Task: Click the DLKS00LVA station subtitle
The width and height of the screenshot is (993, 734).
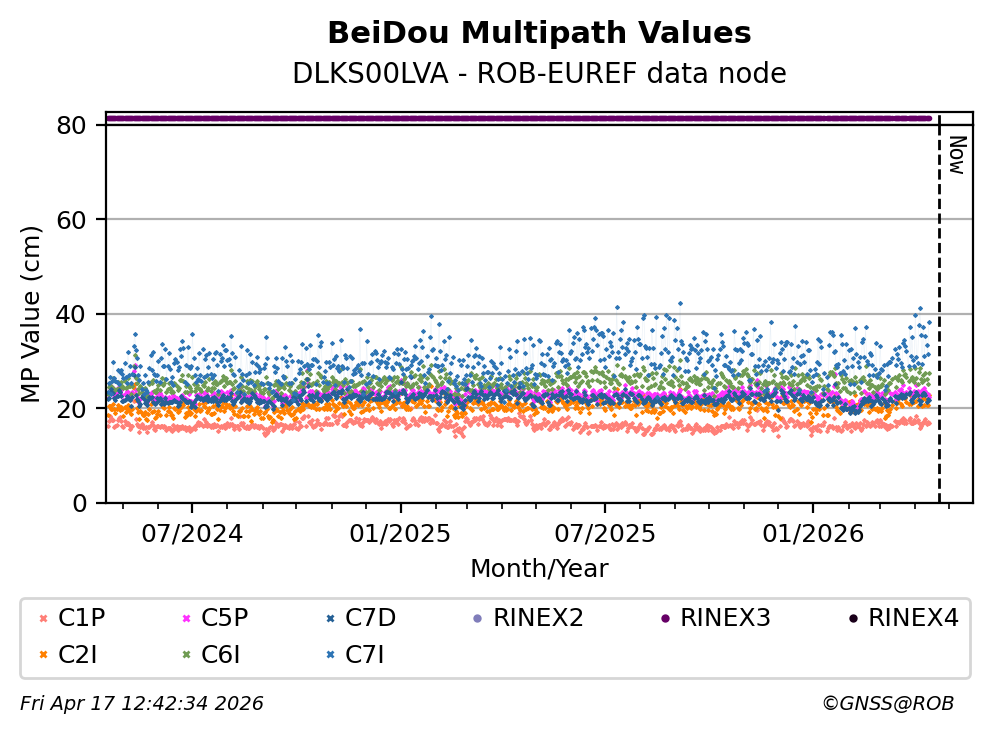Action: 539,74
